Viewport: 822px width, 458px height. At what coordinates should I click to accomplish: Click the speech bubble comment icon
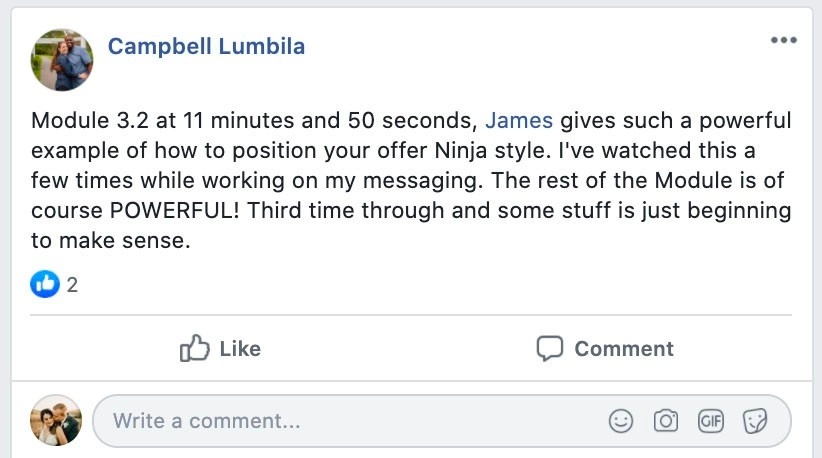(550, 348)
